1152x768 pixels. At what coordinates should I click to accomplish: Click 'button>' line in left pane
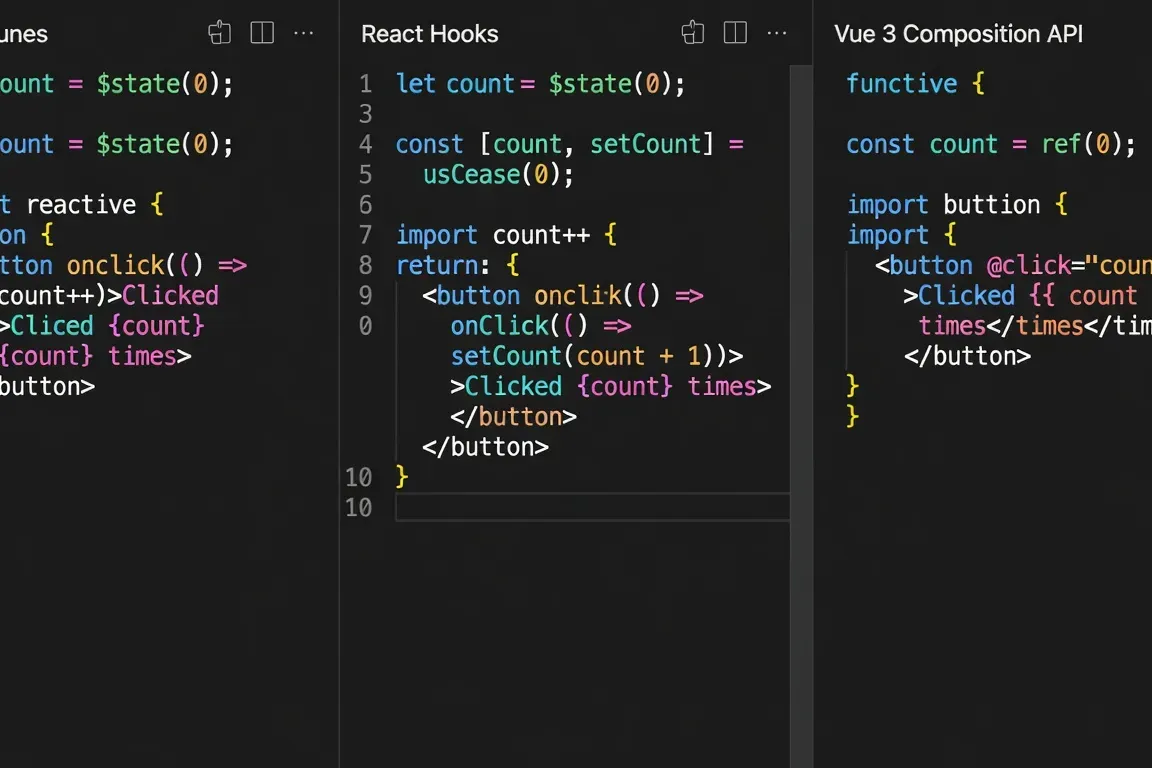48,386
